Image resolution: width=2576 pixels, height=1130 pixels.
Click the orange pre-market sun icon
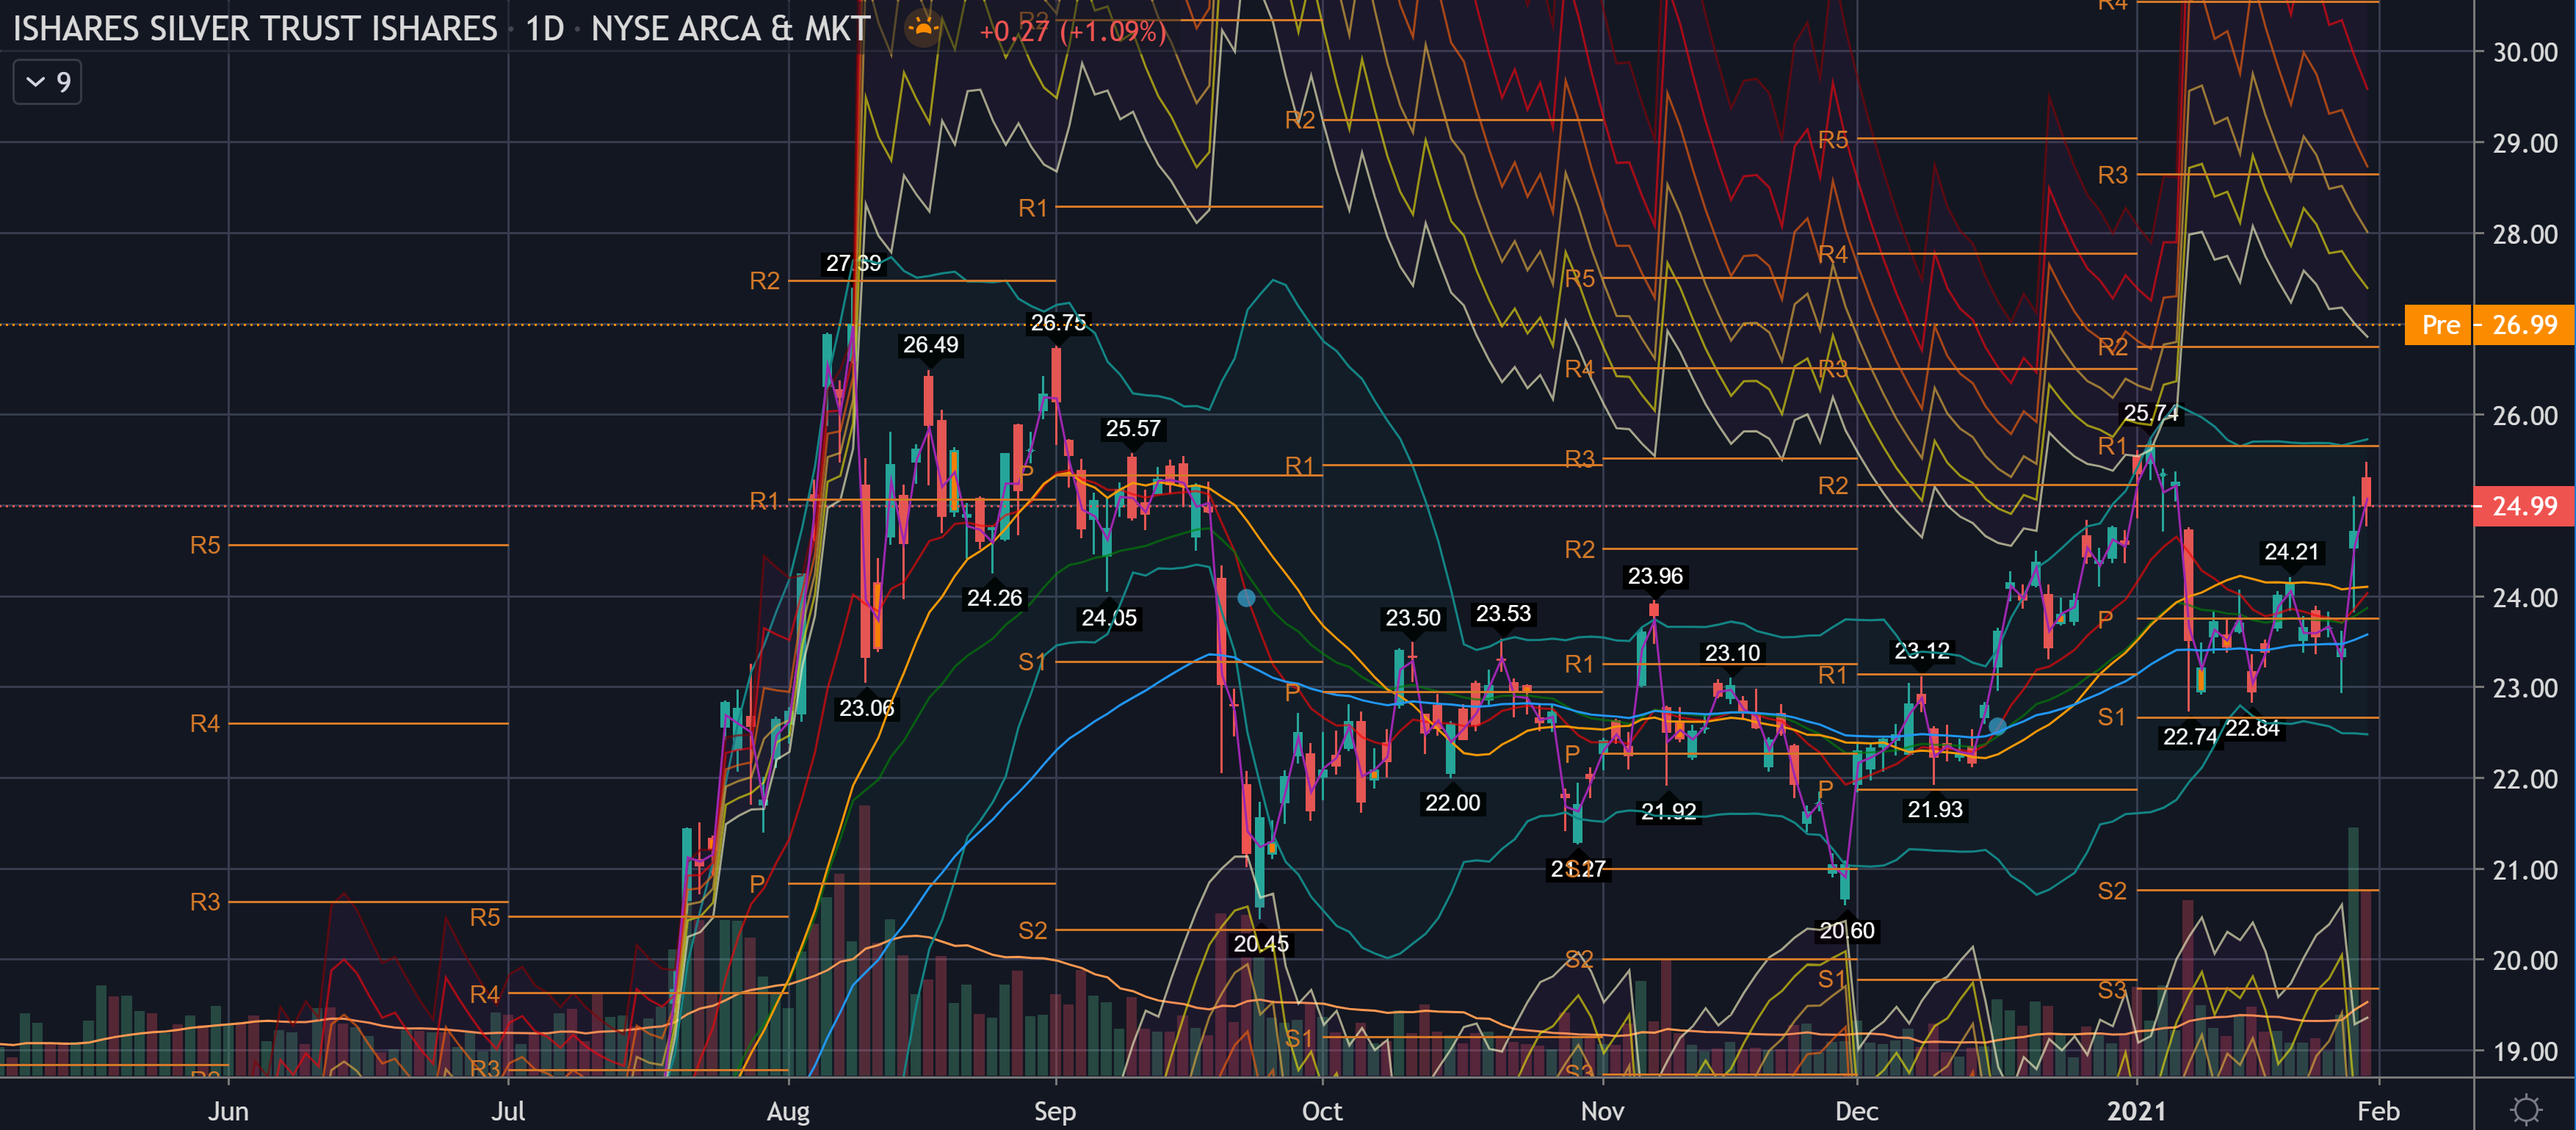[x=922, y=28]
